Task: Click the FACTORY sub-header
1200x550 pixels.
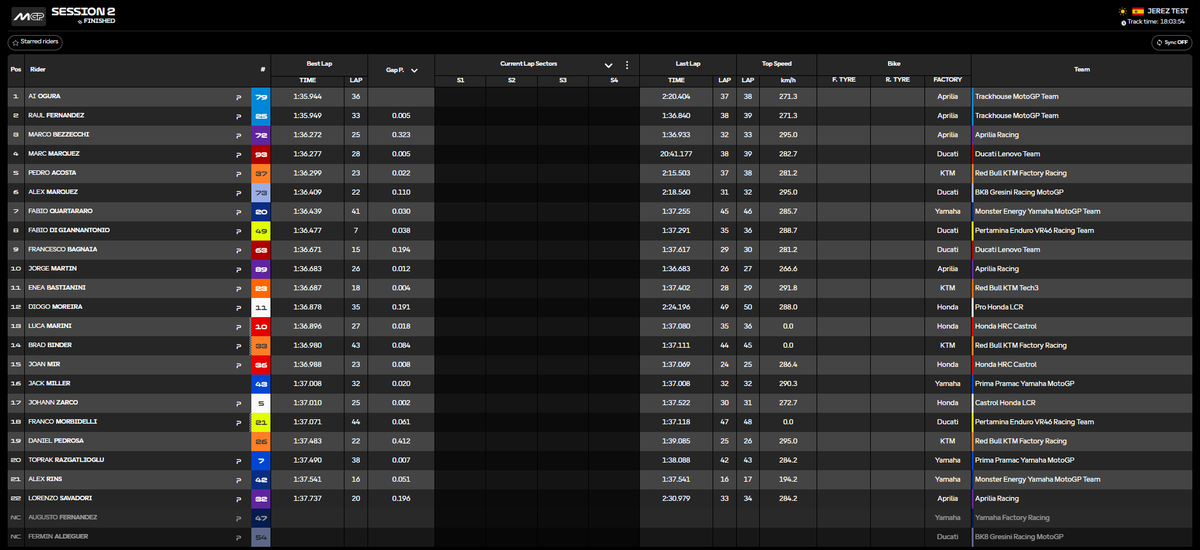Action: click(x=948, y=79)
